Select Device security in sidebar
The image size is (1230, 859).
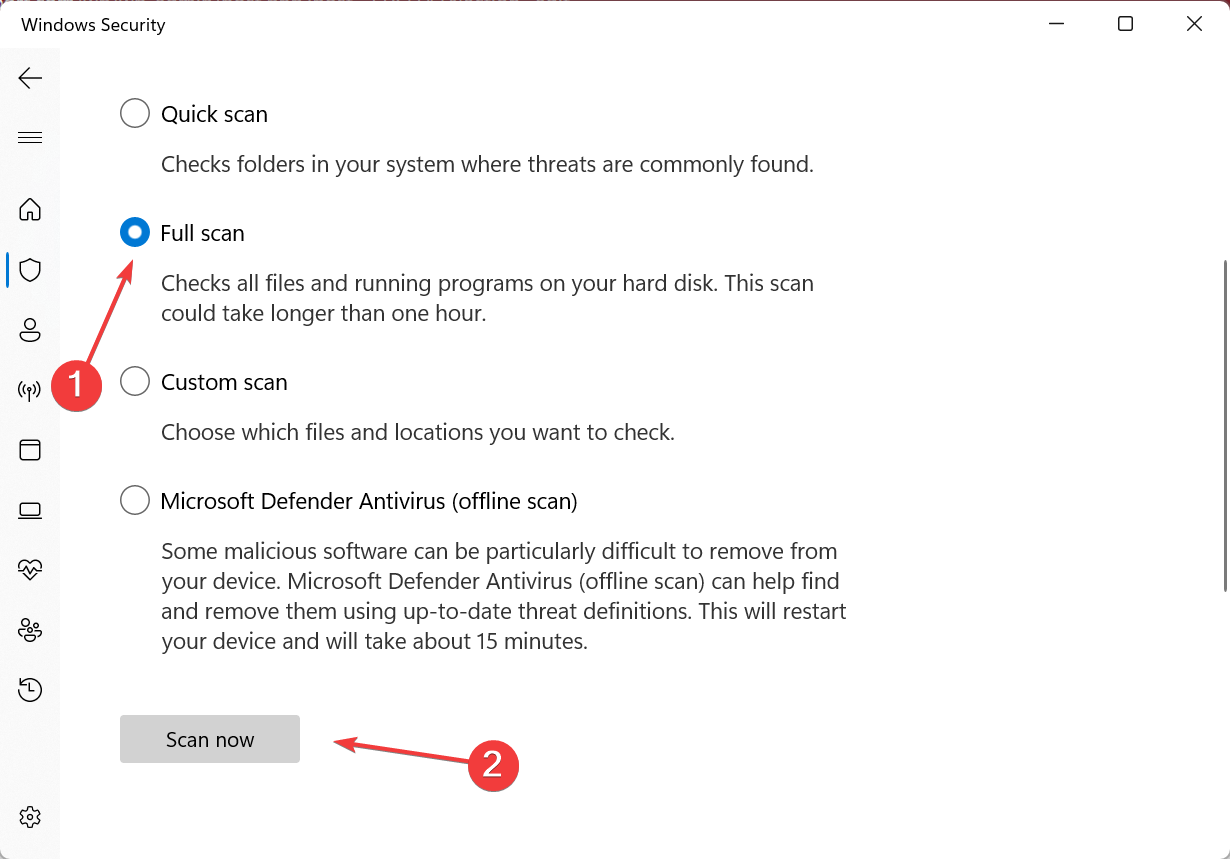30,510
